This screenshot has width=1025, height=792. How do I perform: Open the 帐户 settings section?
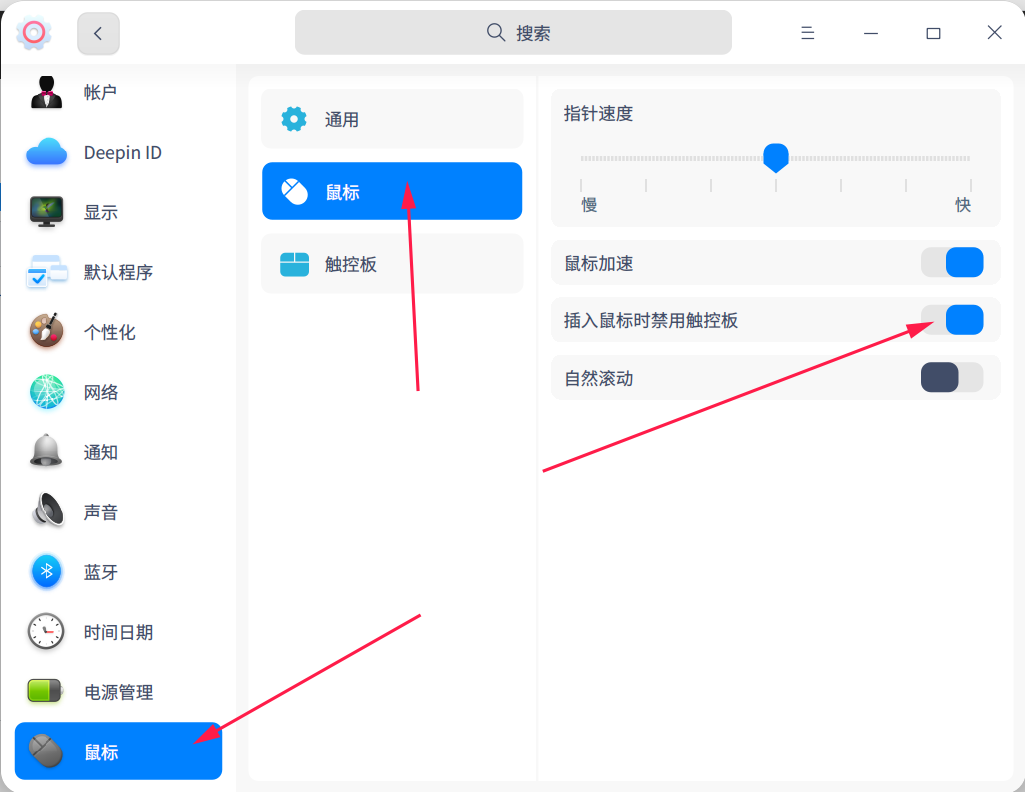click(x=118, y=92)
